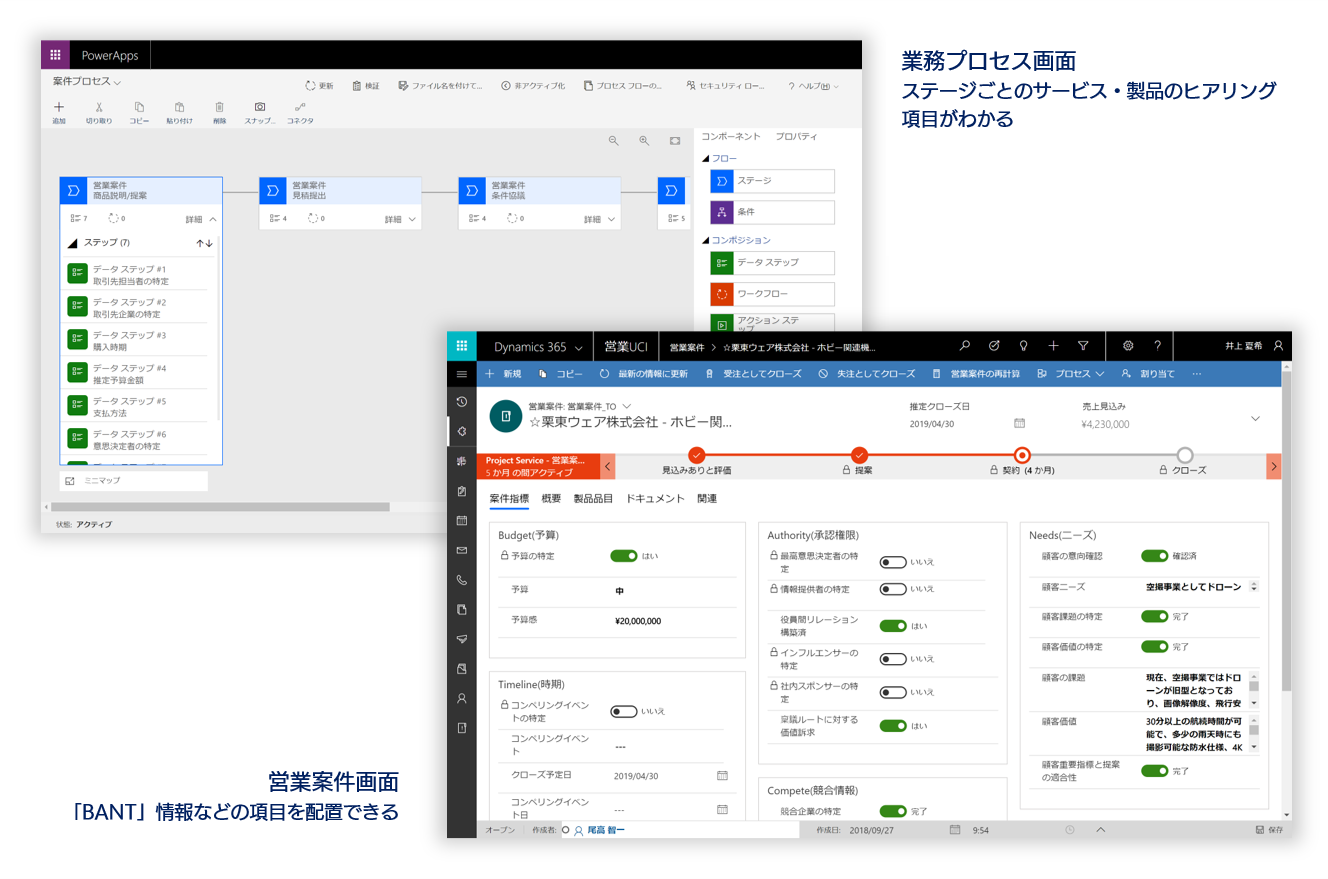Viewport: 1328px width, 879px height.
Task: Open settings gear in Dynamics header
Action: point(1128,346)
